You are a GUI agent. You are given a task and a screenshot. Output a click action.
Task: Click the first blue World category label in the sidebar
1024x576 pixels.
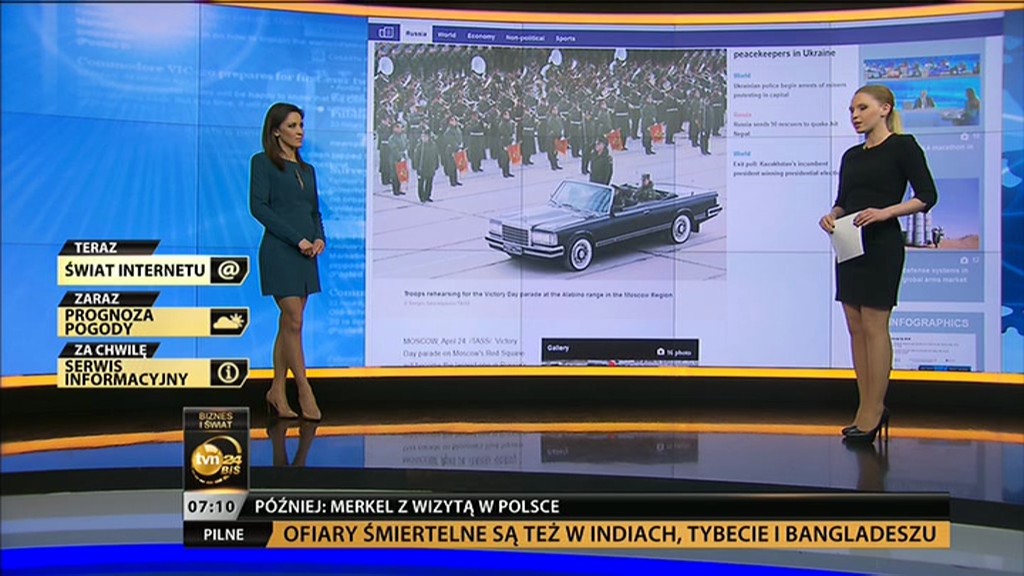741,76
